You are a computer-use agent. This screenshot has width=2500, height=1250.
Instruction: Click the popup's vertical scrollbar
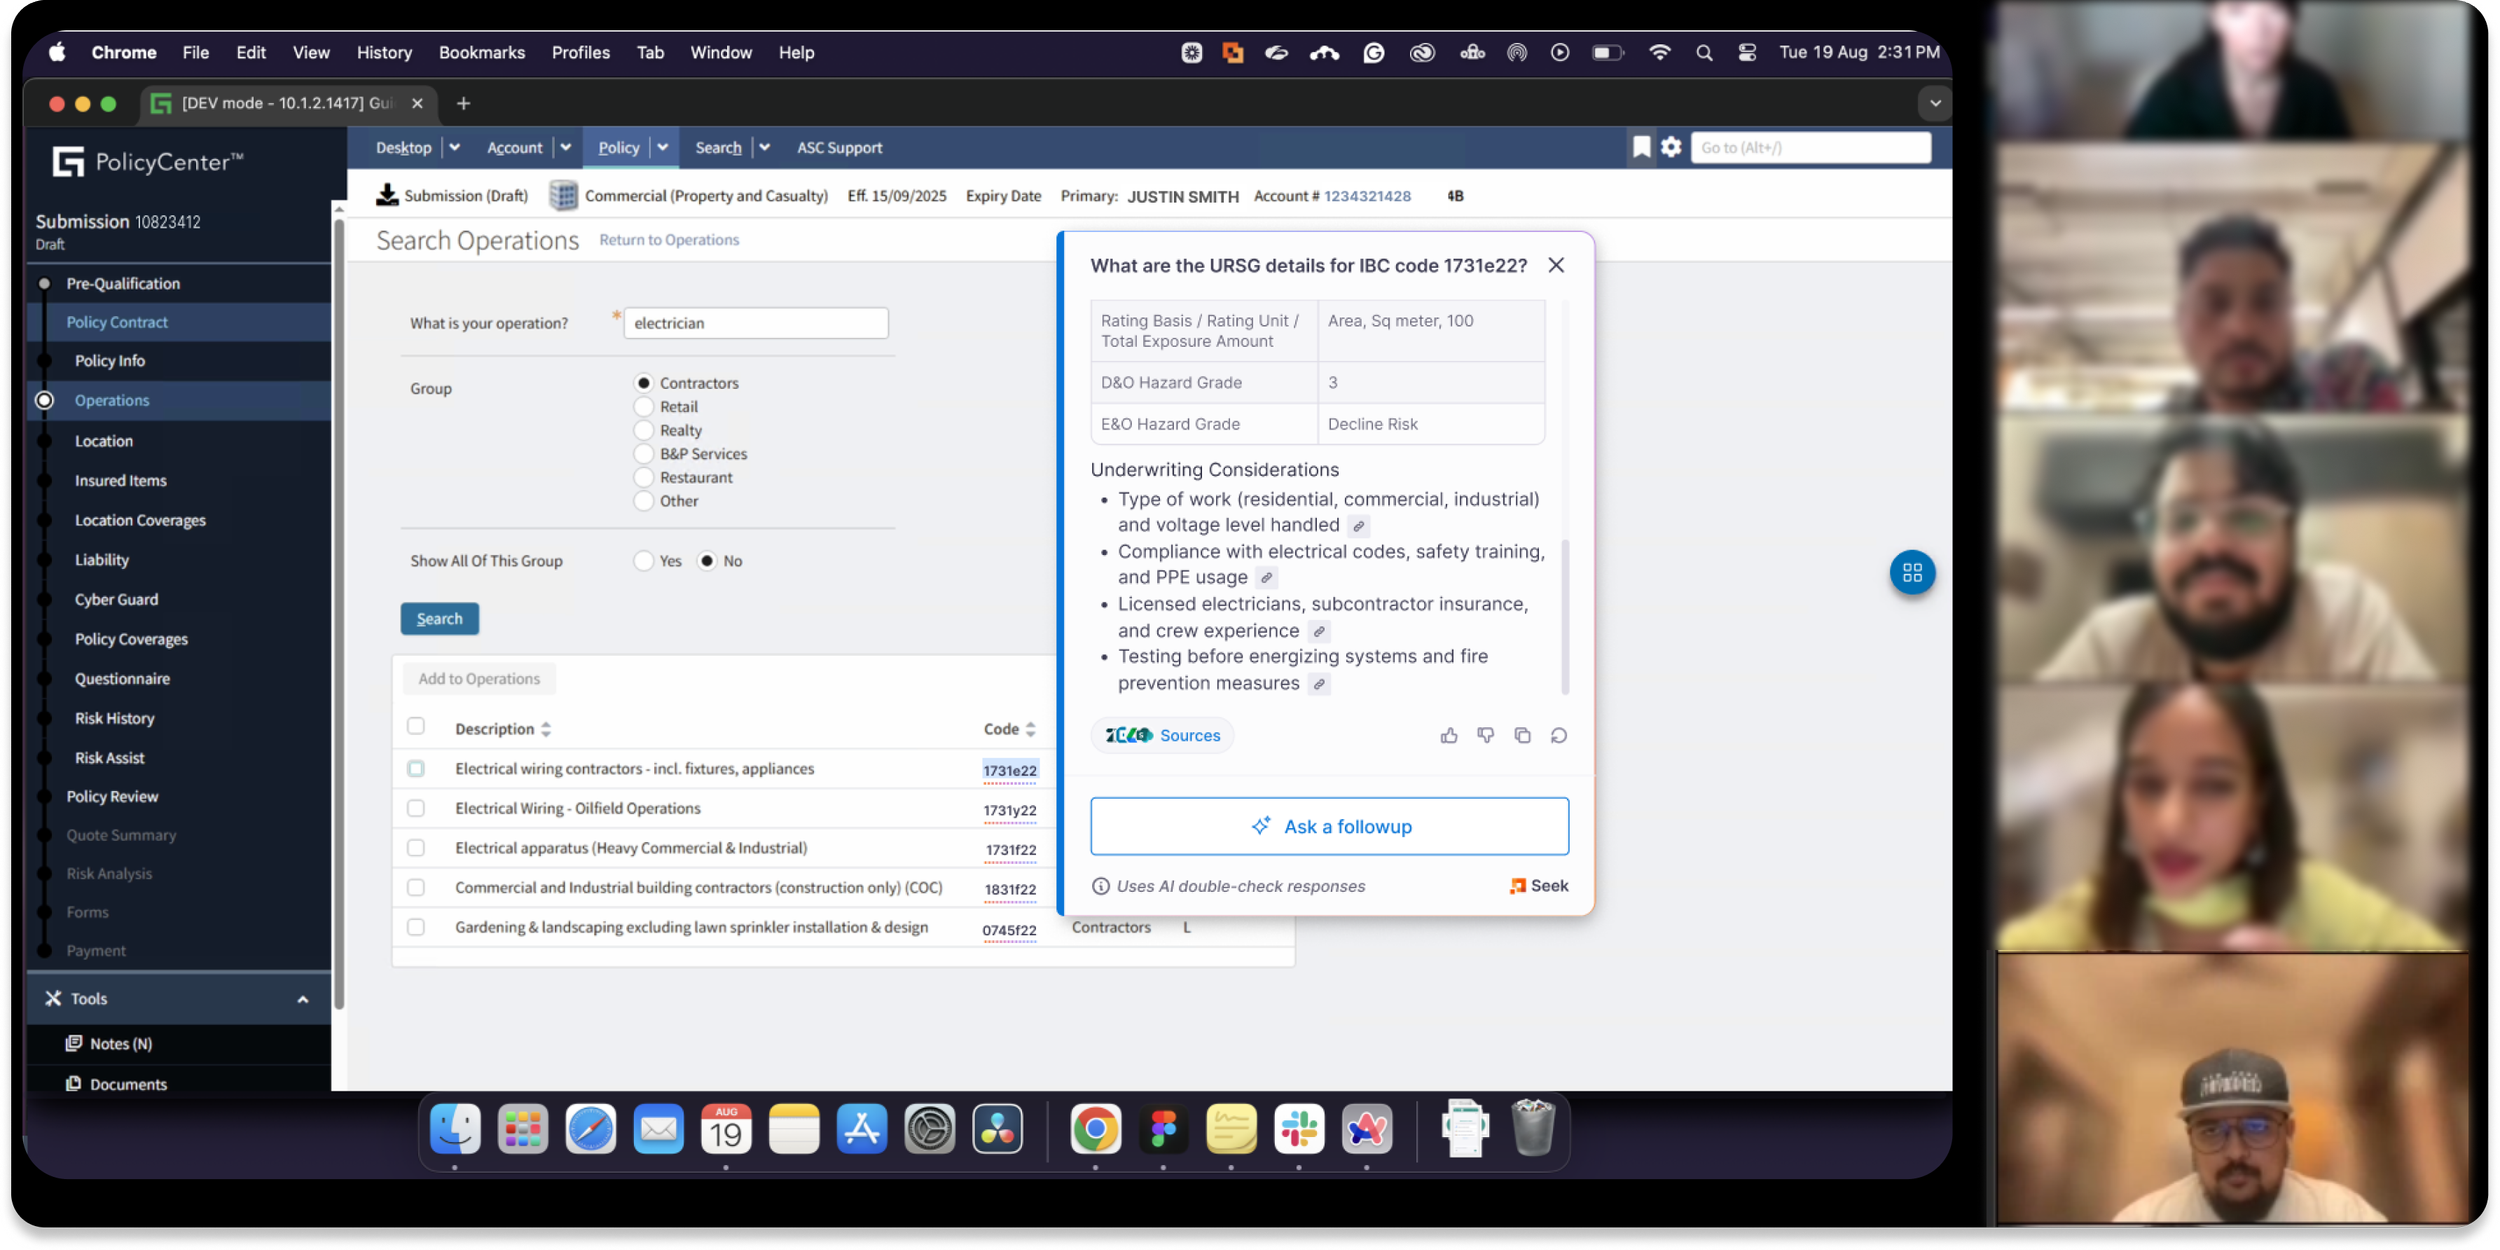1564,615
